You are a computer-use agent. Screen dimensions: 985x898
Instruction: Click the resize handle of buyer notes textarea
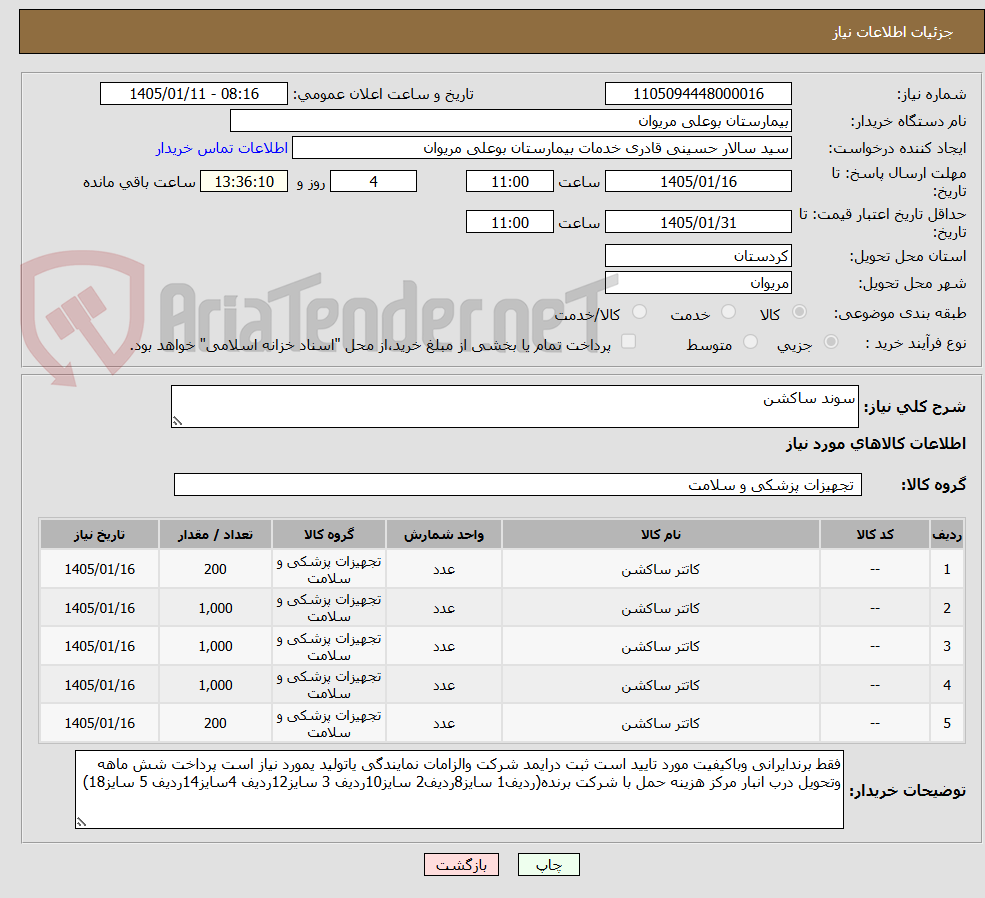click(81, 821)
